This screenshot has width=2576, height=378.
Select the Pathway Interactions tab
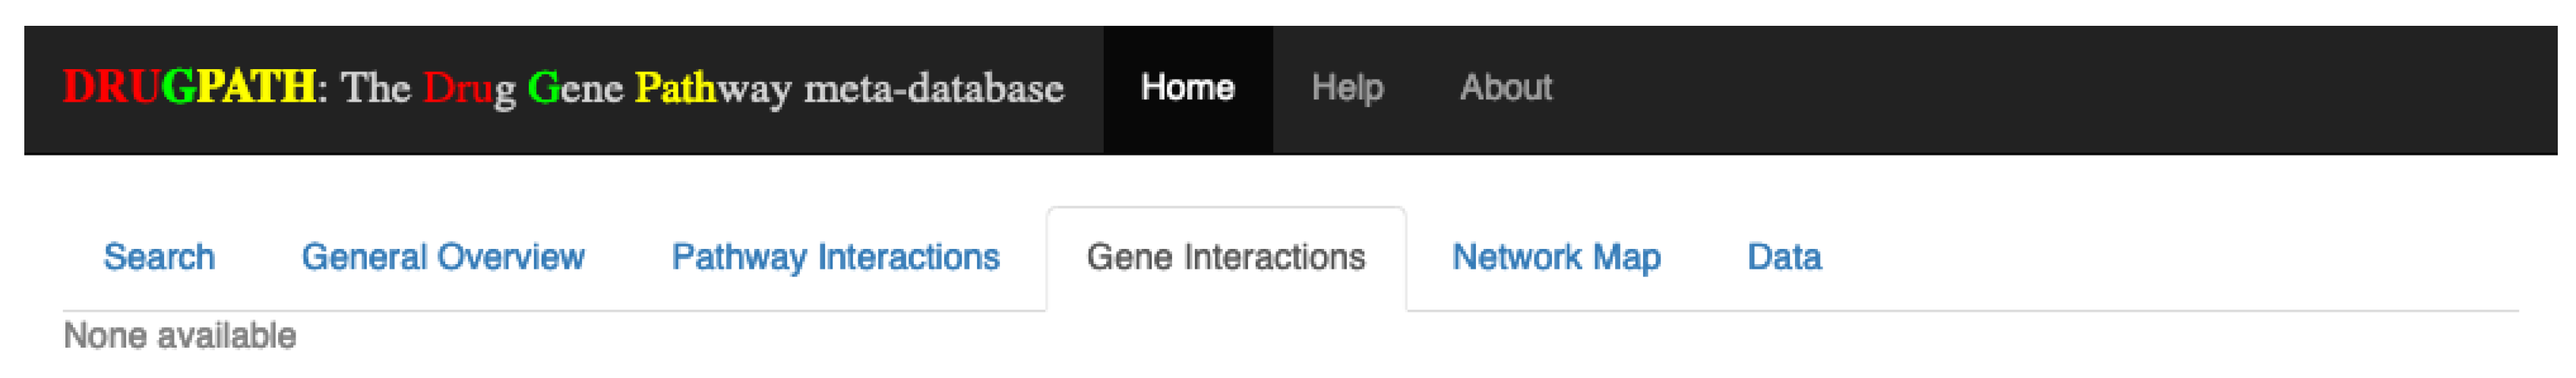[835, 257]
